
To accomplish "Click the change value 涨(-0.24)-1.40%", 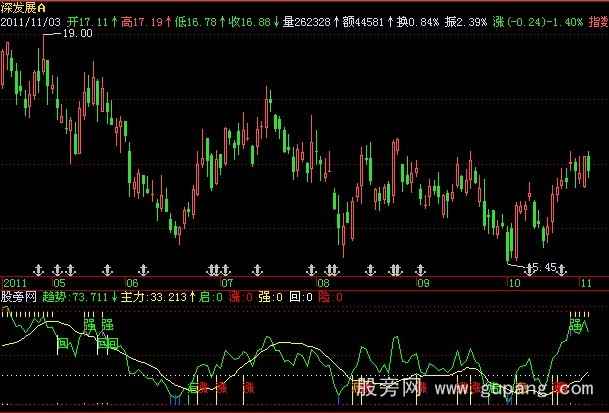I will coord(538,22).
